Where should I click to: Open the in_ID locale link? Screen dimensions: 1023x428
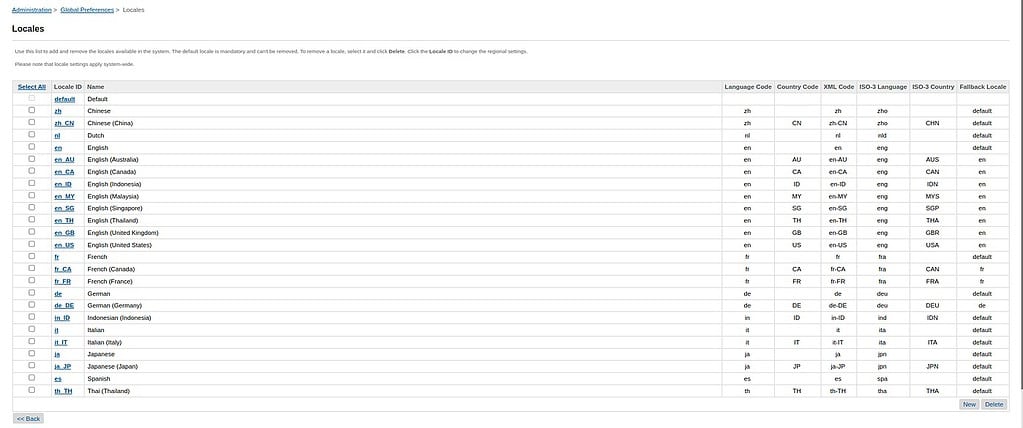63,318
